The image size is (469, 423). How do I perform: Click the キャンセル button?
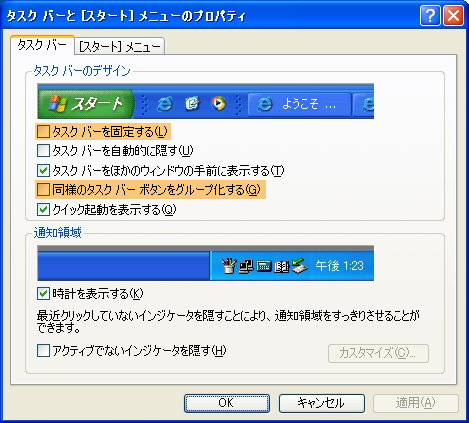[x=322, y=403]
